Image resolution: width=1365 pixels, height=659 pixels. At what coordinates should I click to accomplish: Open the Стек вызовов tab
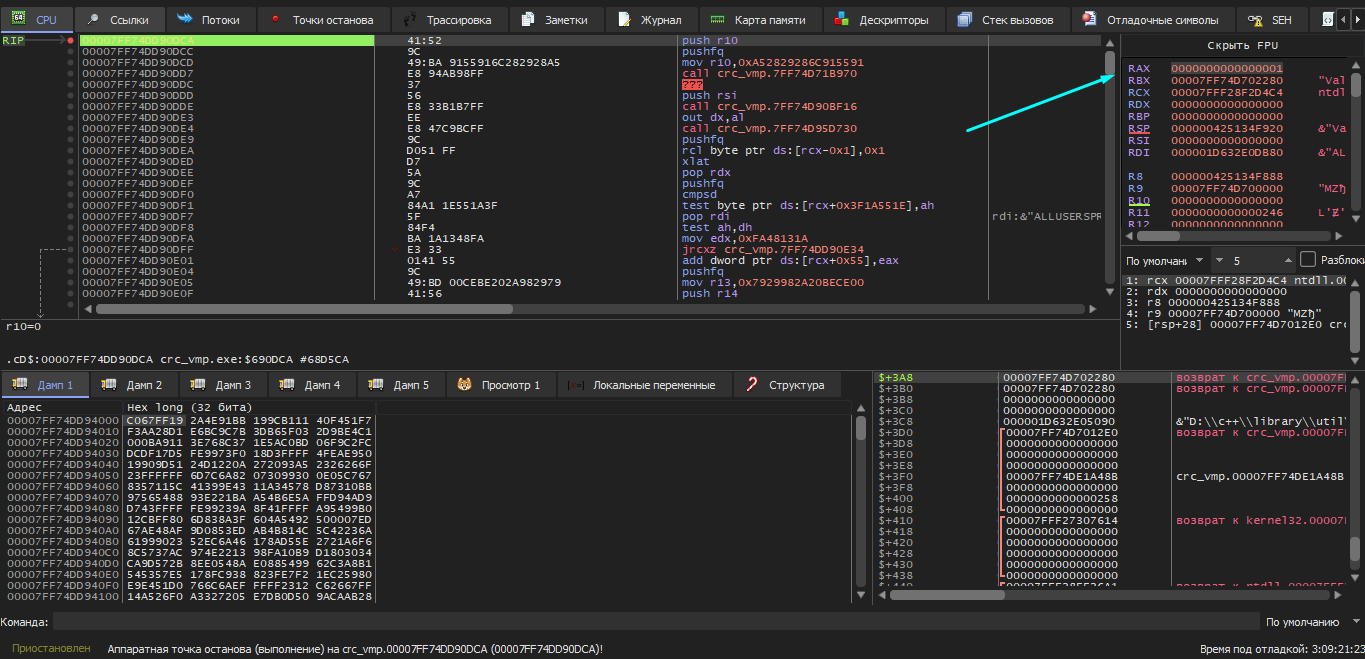[x=1007, y=19]
